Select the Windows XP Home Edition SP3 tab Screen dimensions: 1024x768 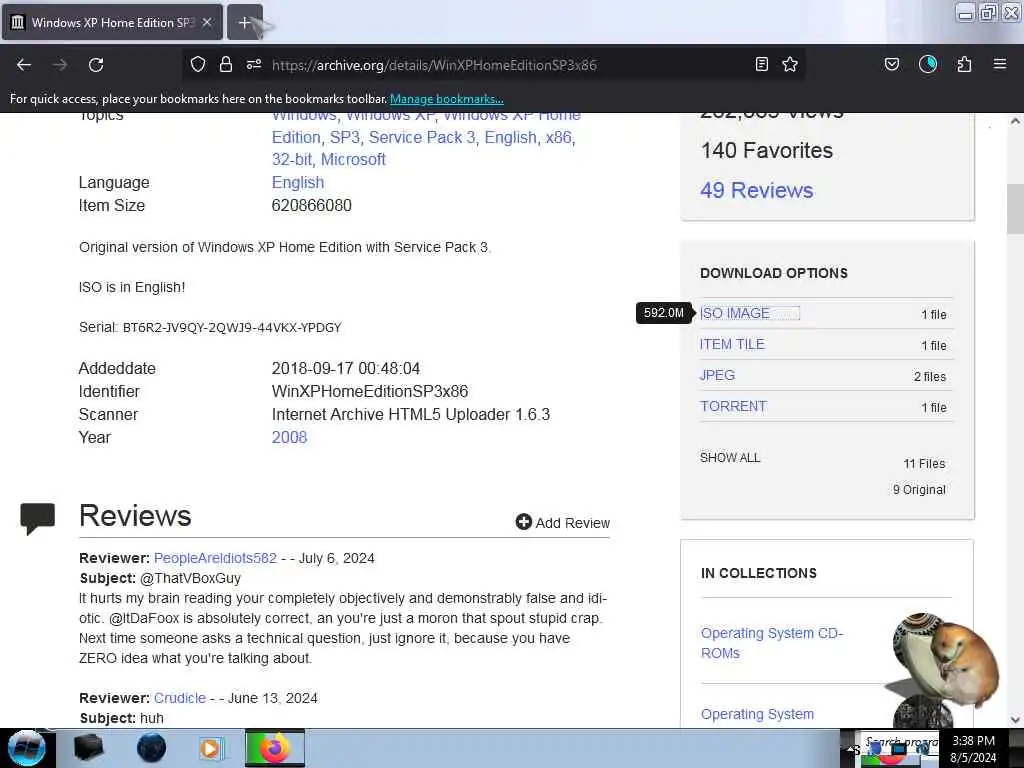click(x=112, y=22)
